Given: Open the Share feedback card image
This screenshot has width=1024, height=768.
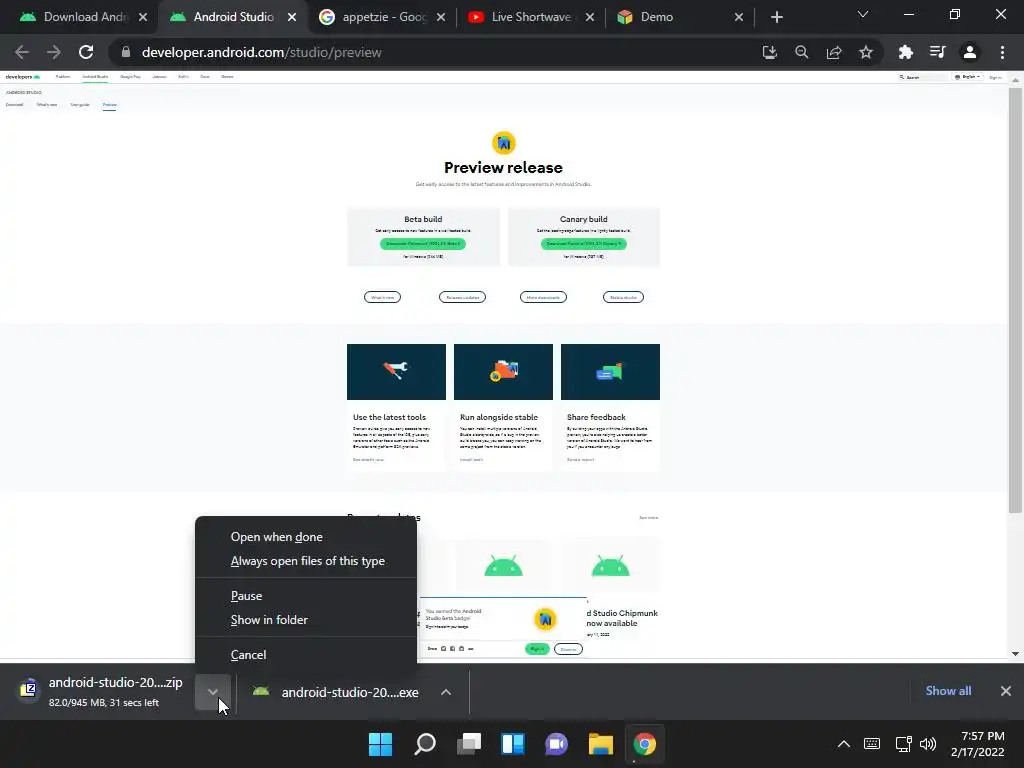Looking at the screenshot, I should (x=611, y=372).
